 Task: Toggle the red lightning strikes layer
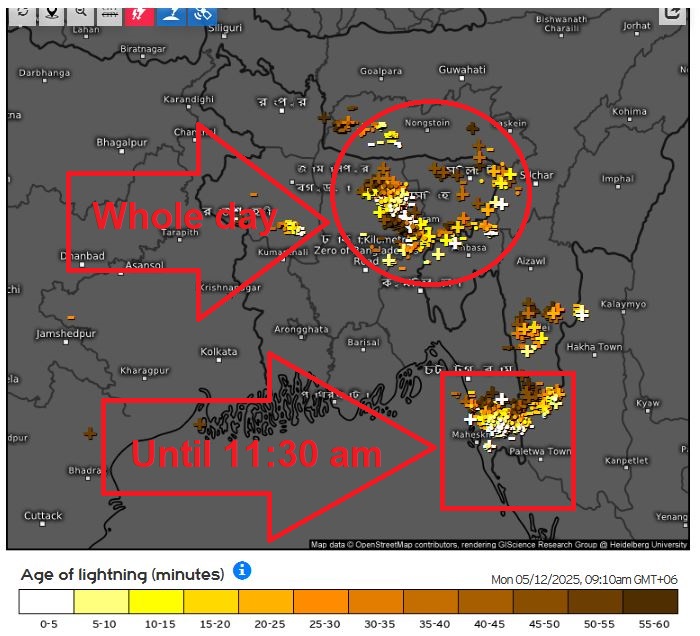[139, 14]
